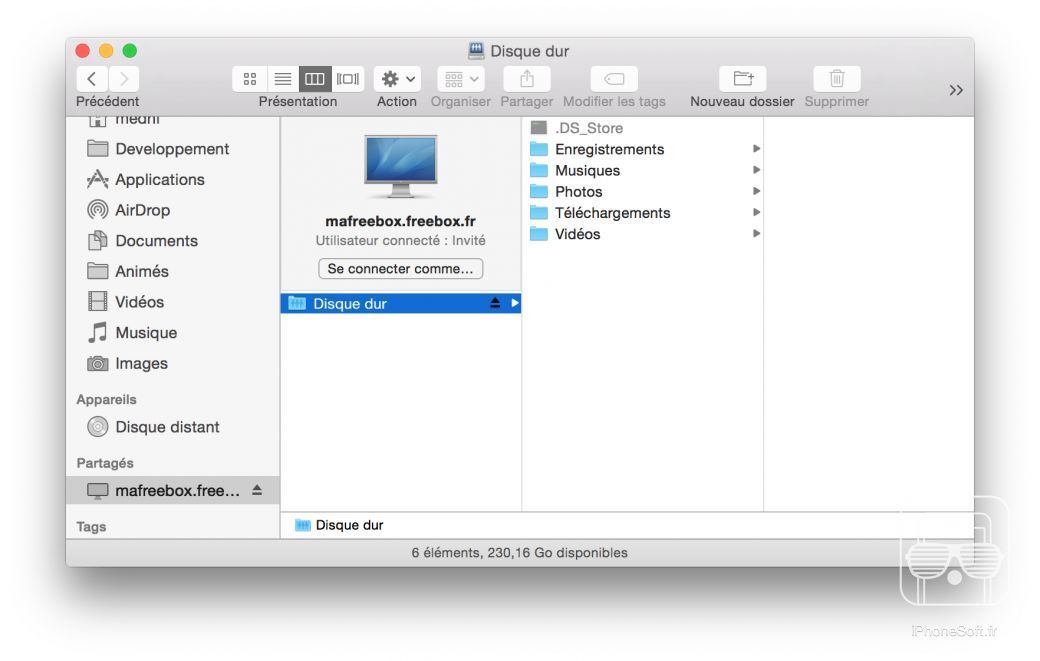The image size is (1040, 661).
Task: Select column view presentation
Action: point(314,79)
